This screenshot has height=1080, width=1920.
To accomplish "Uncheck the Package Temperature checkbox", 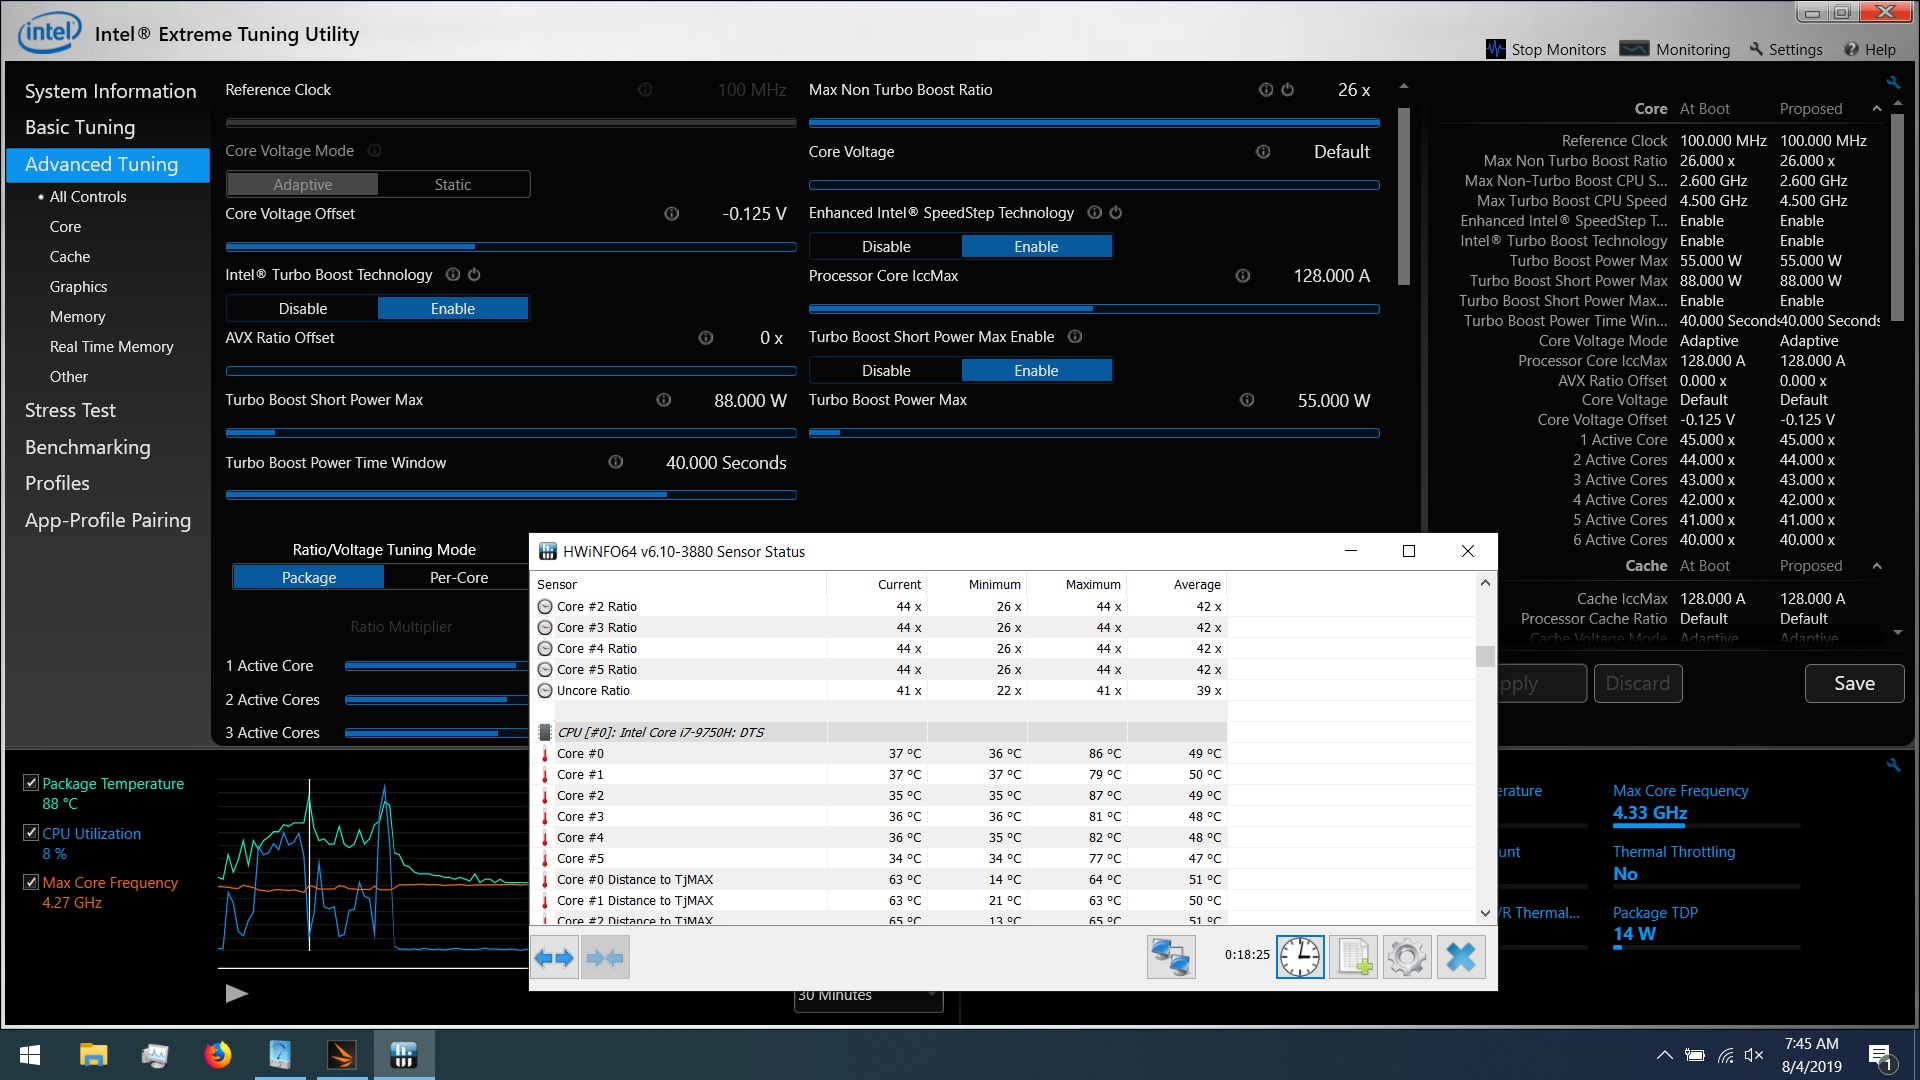I will point(31,783).
